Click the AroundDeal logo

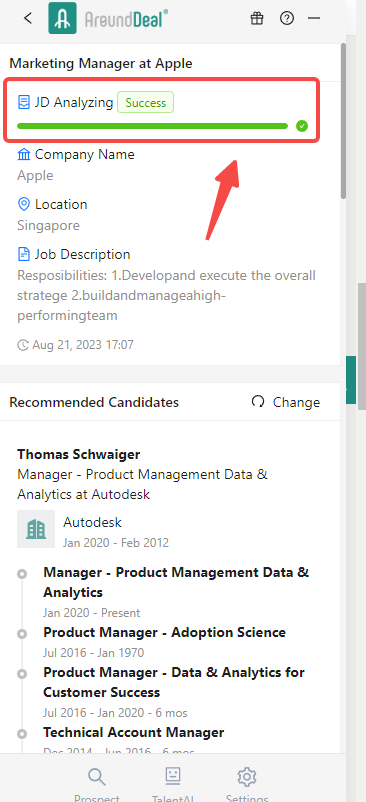[108, 18]
